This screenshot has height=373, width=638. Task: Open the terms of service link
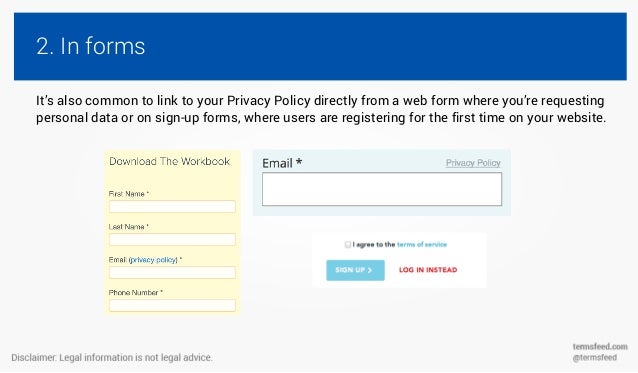[x=422, y=244]
